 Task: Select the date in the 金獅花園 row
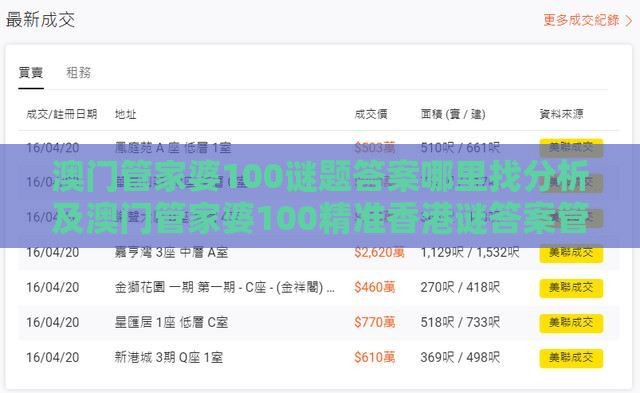[53, 287]
